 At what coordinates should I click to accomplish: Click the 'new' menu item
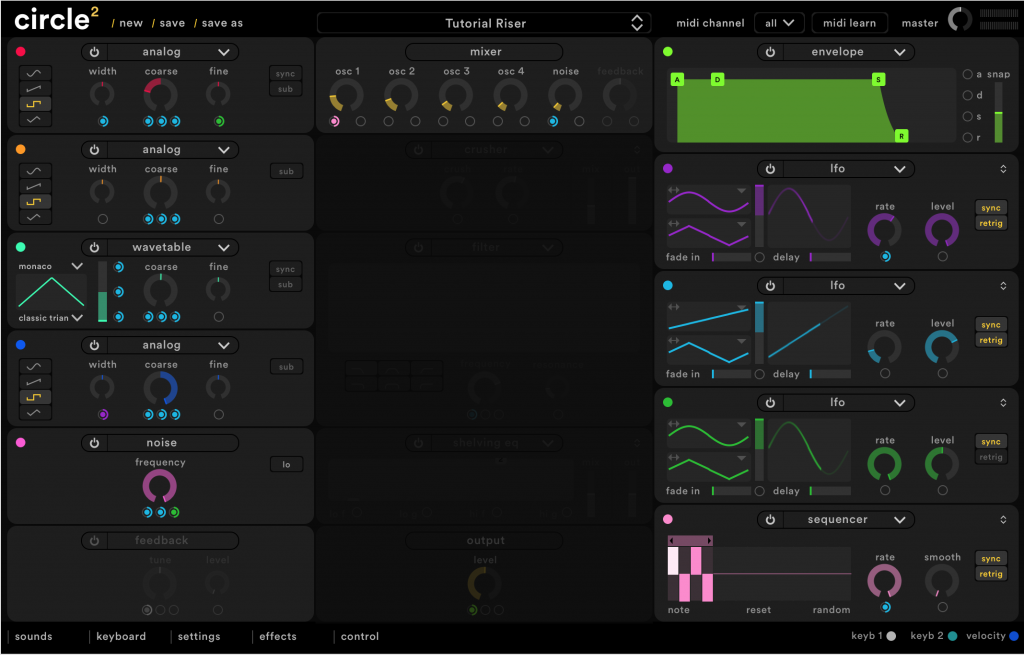pyautogui.click(x=131, y=23)
